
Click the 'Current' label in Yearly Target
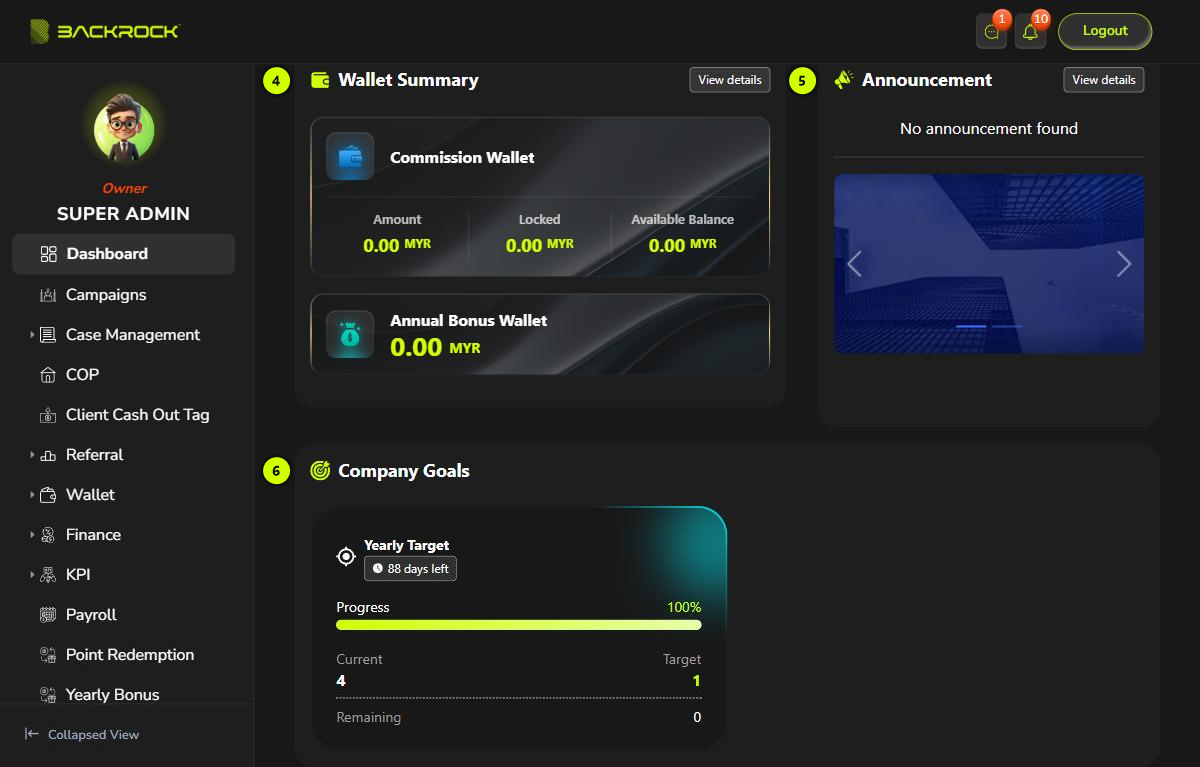[x=359, y=659]
